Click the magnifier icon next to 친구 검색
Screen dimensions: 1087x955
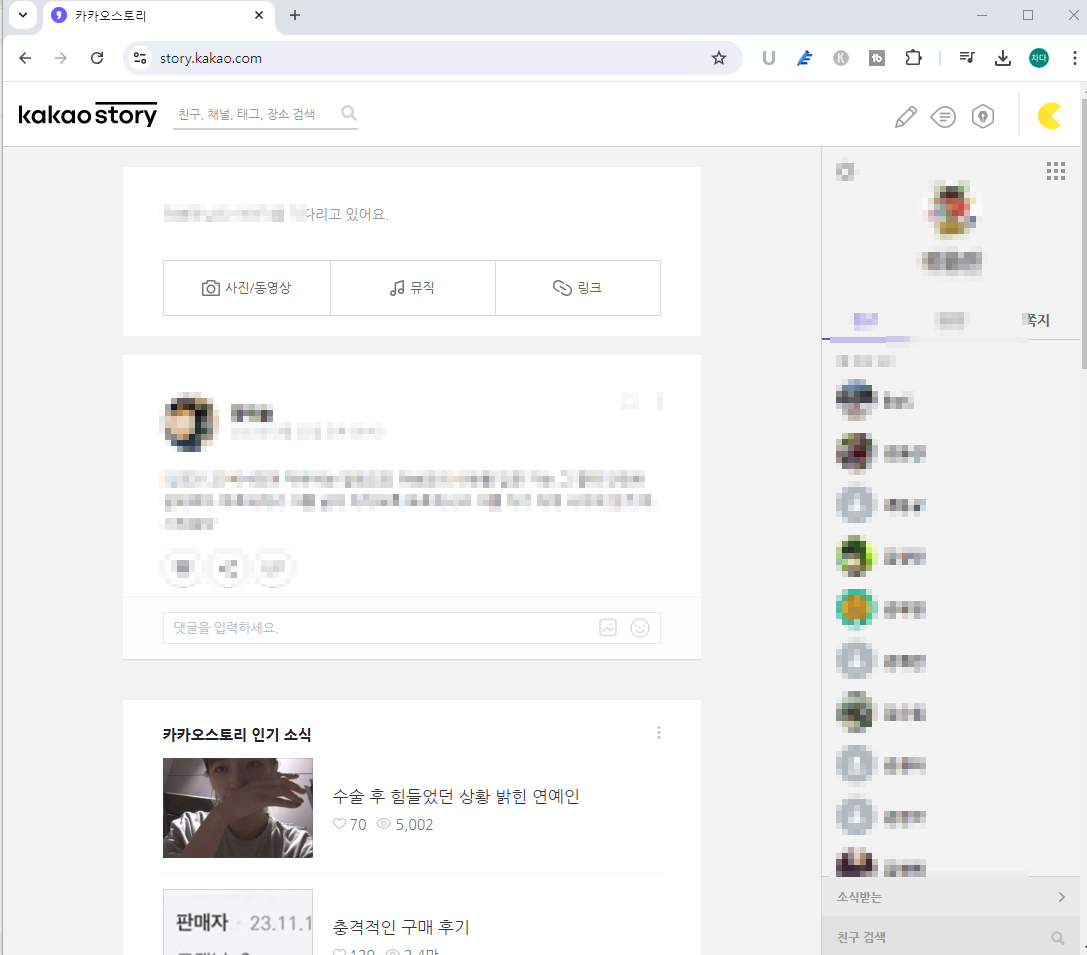pos(1057,937)
